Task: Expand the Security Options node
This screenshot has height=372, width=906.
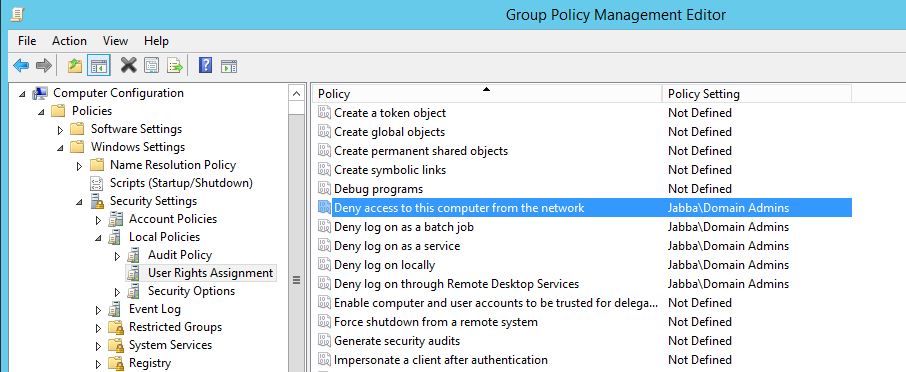Action: coord(118,292)
